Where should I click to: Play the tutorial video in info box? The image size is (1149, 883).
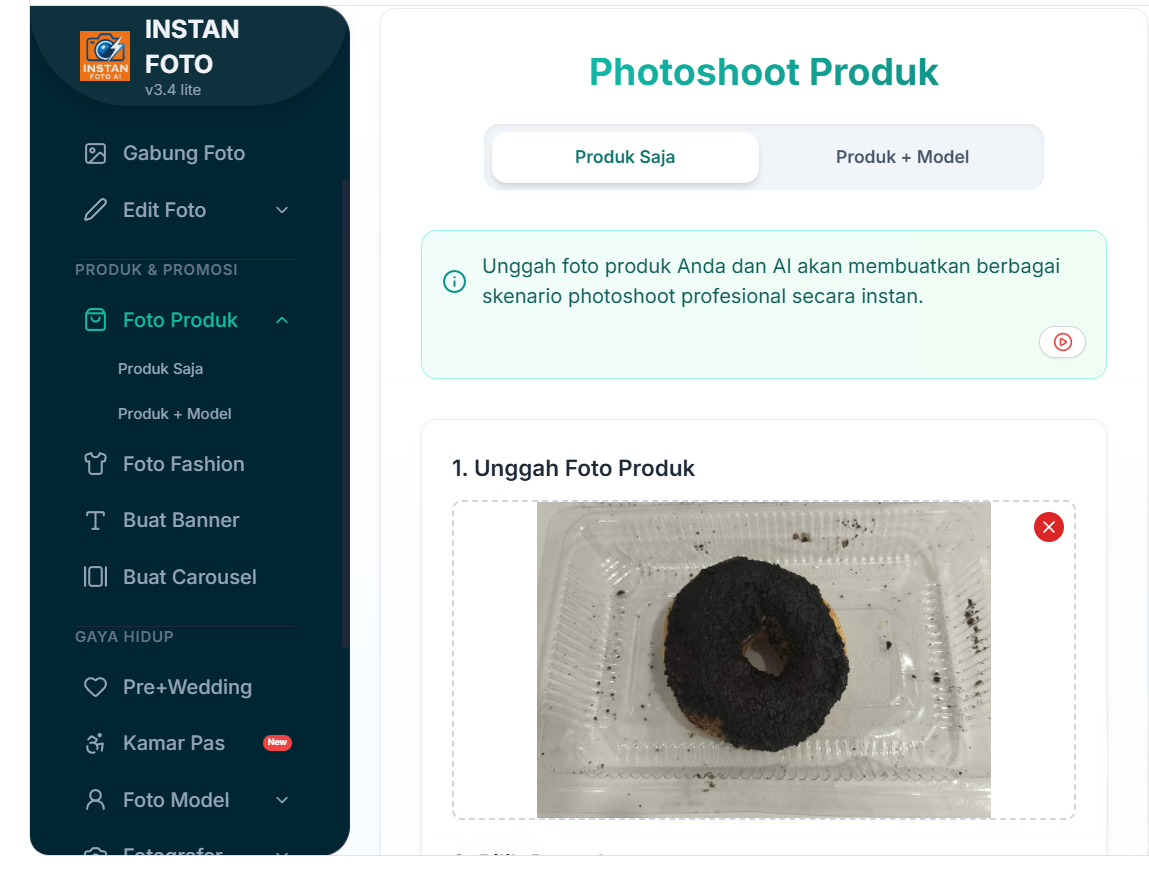point(1062,342)
